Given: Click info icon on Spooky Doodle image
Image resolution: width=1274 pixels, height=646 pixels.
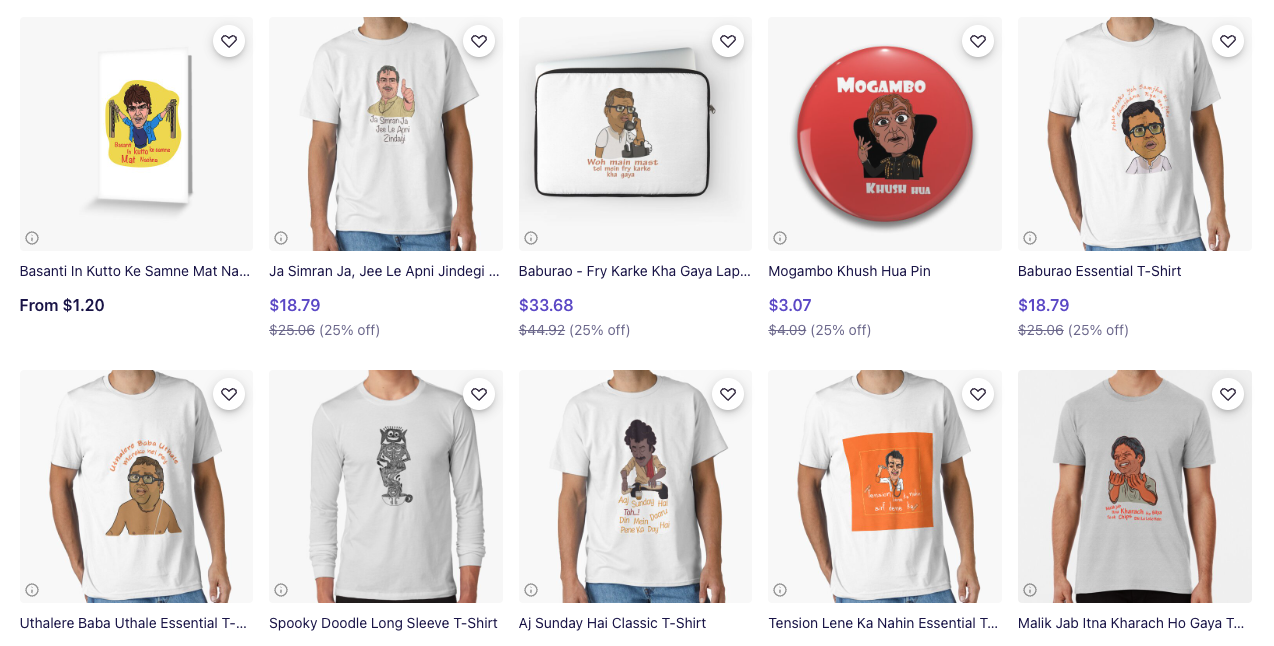Looking at the screenshot, I should click(281, 590).
